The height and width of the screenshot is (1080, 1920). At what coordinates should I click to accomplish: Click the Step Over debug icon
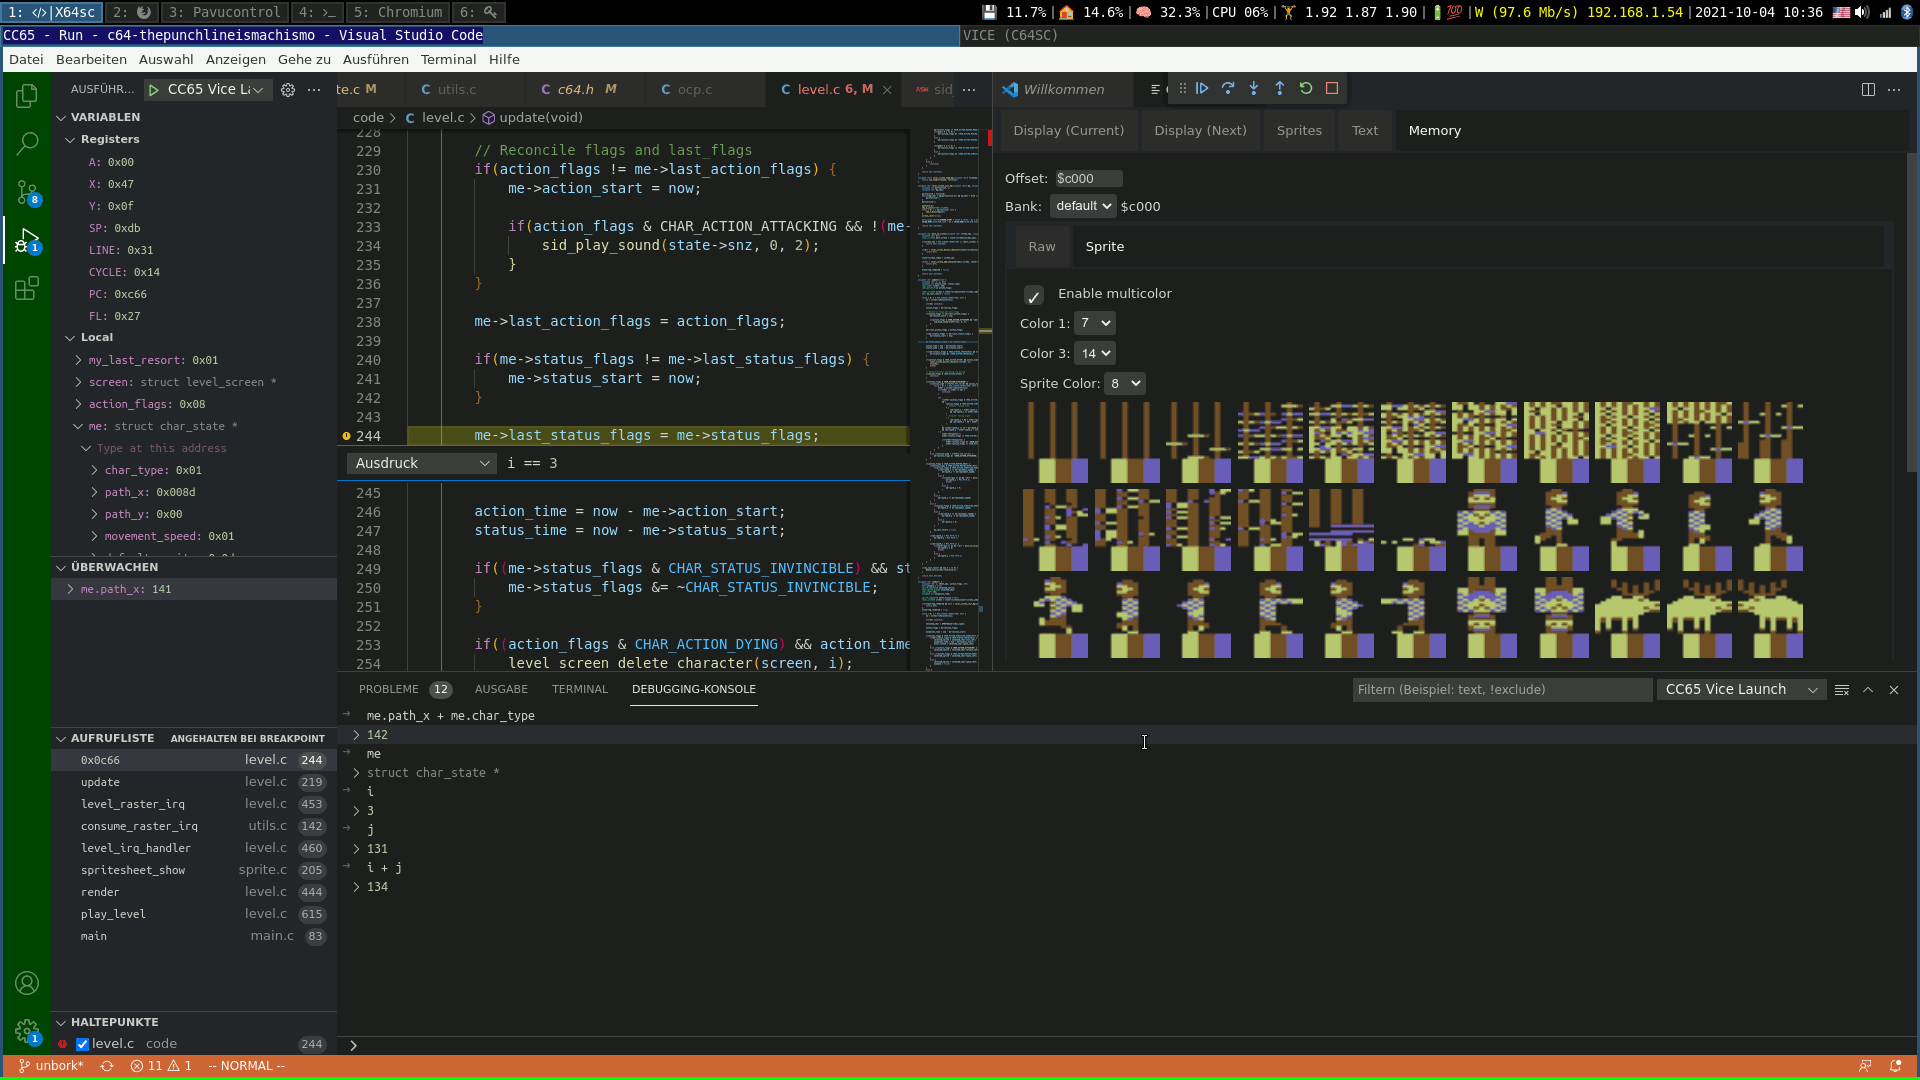click(1228, 89)
